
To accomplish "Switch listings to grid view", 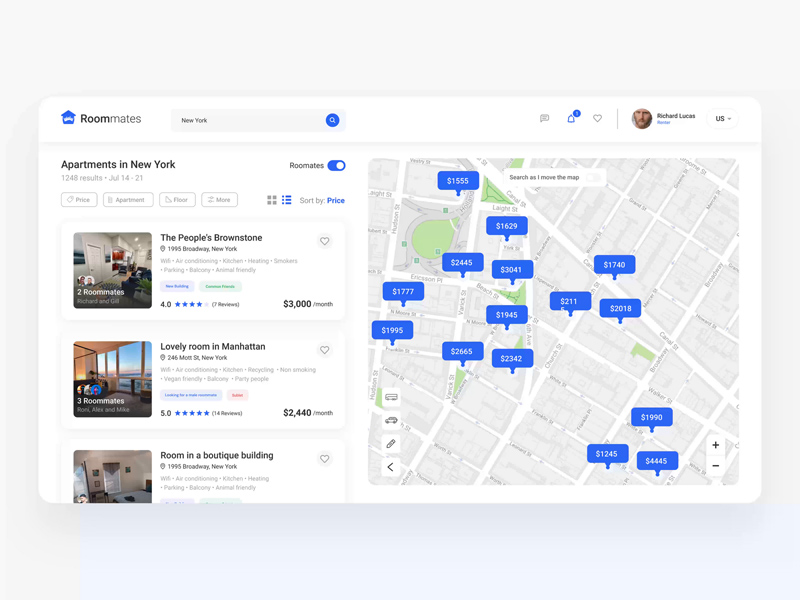I will [271, 199].
